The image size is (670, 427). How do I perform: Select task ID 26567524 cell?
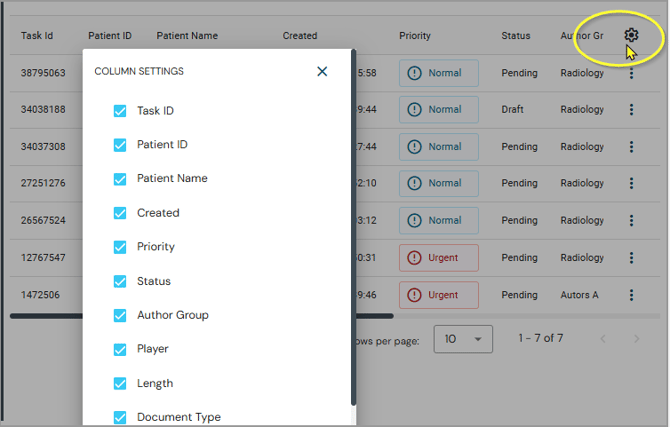coord(43,221)
